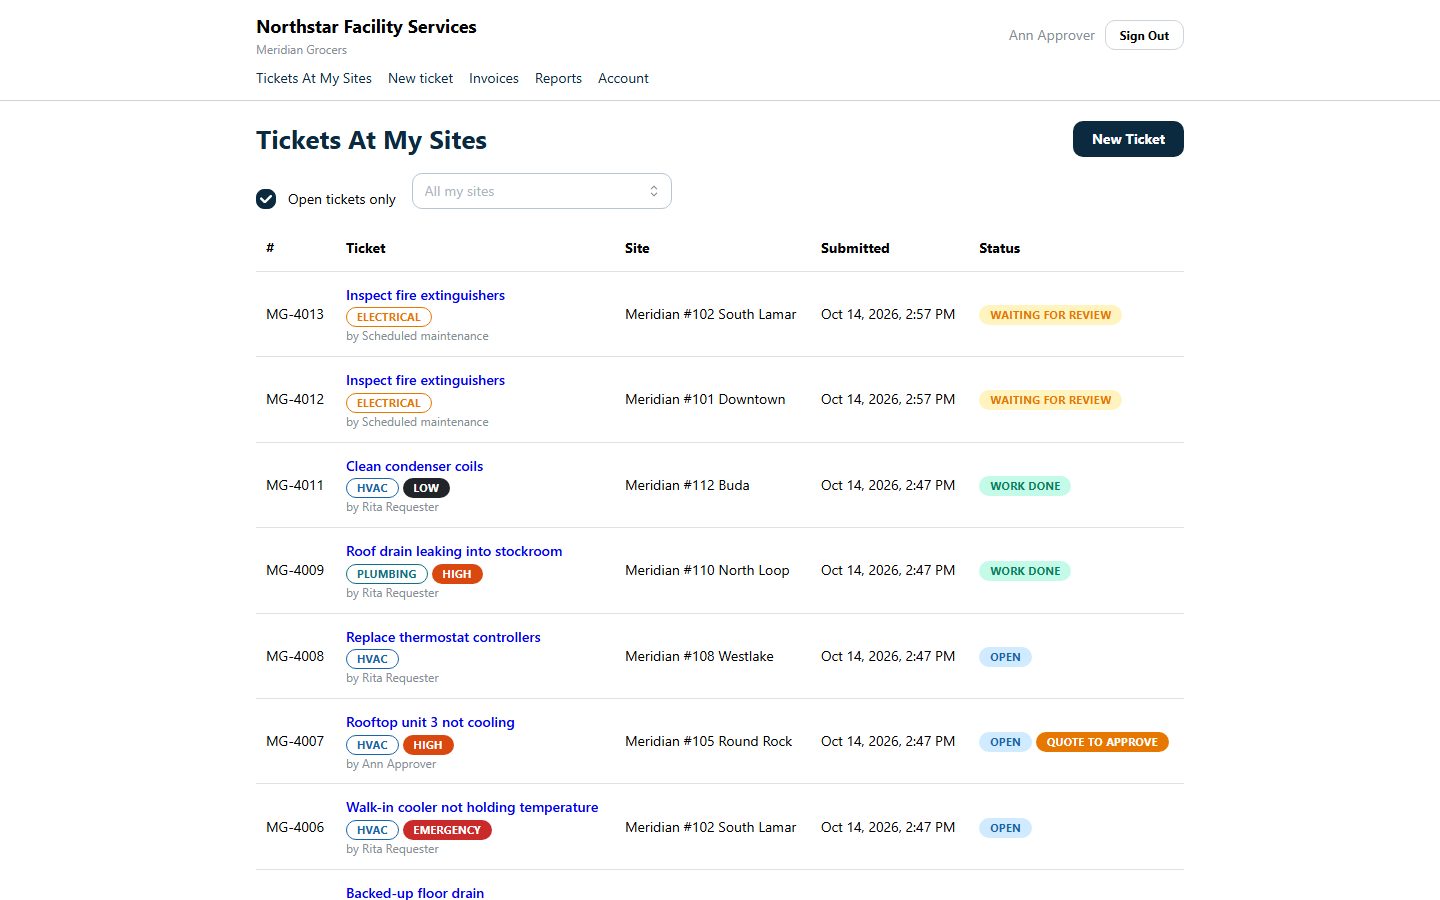Click the PLUMBING category tag
Screen dimensions: 1440x900
(x=387, y=574)
